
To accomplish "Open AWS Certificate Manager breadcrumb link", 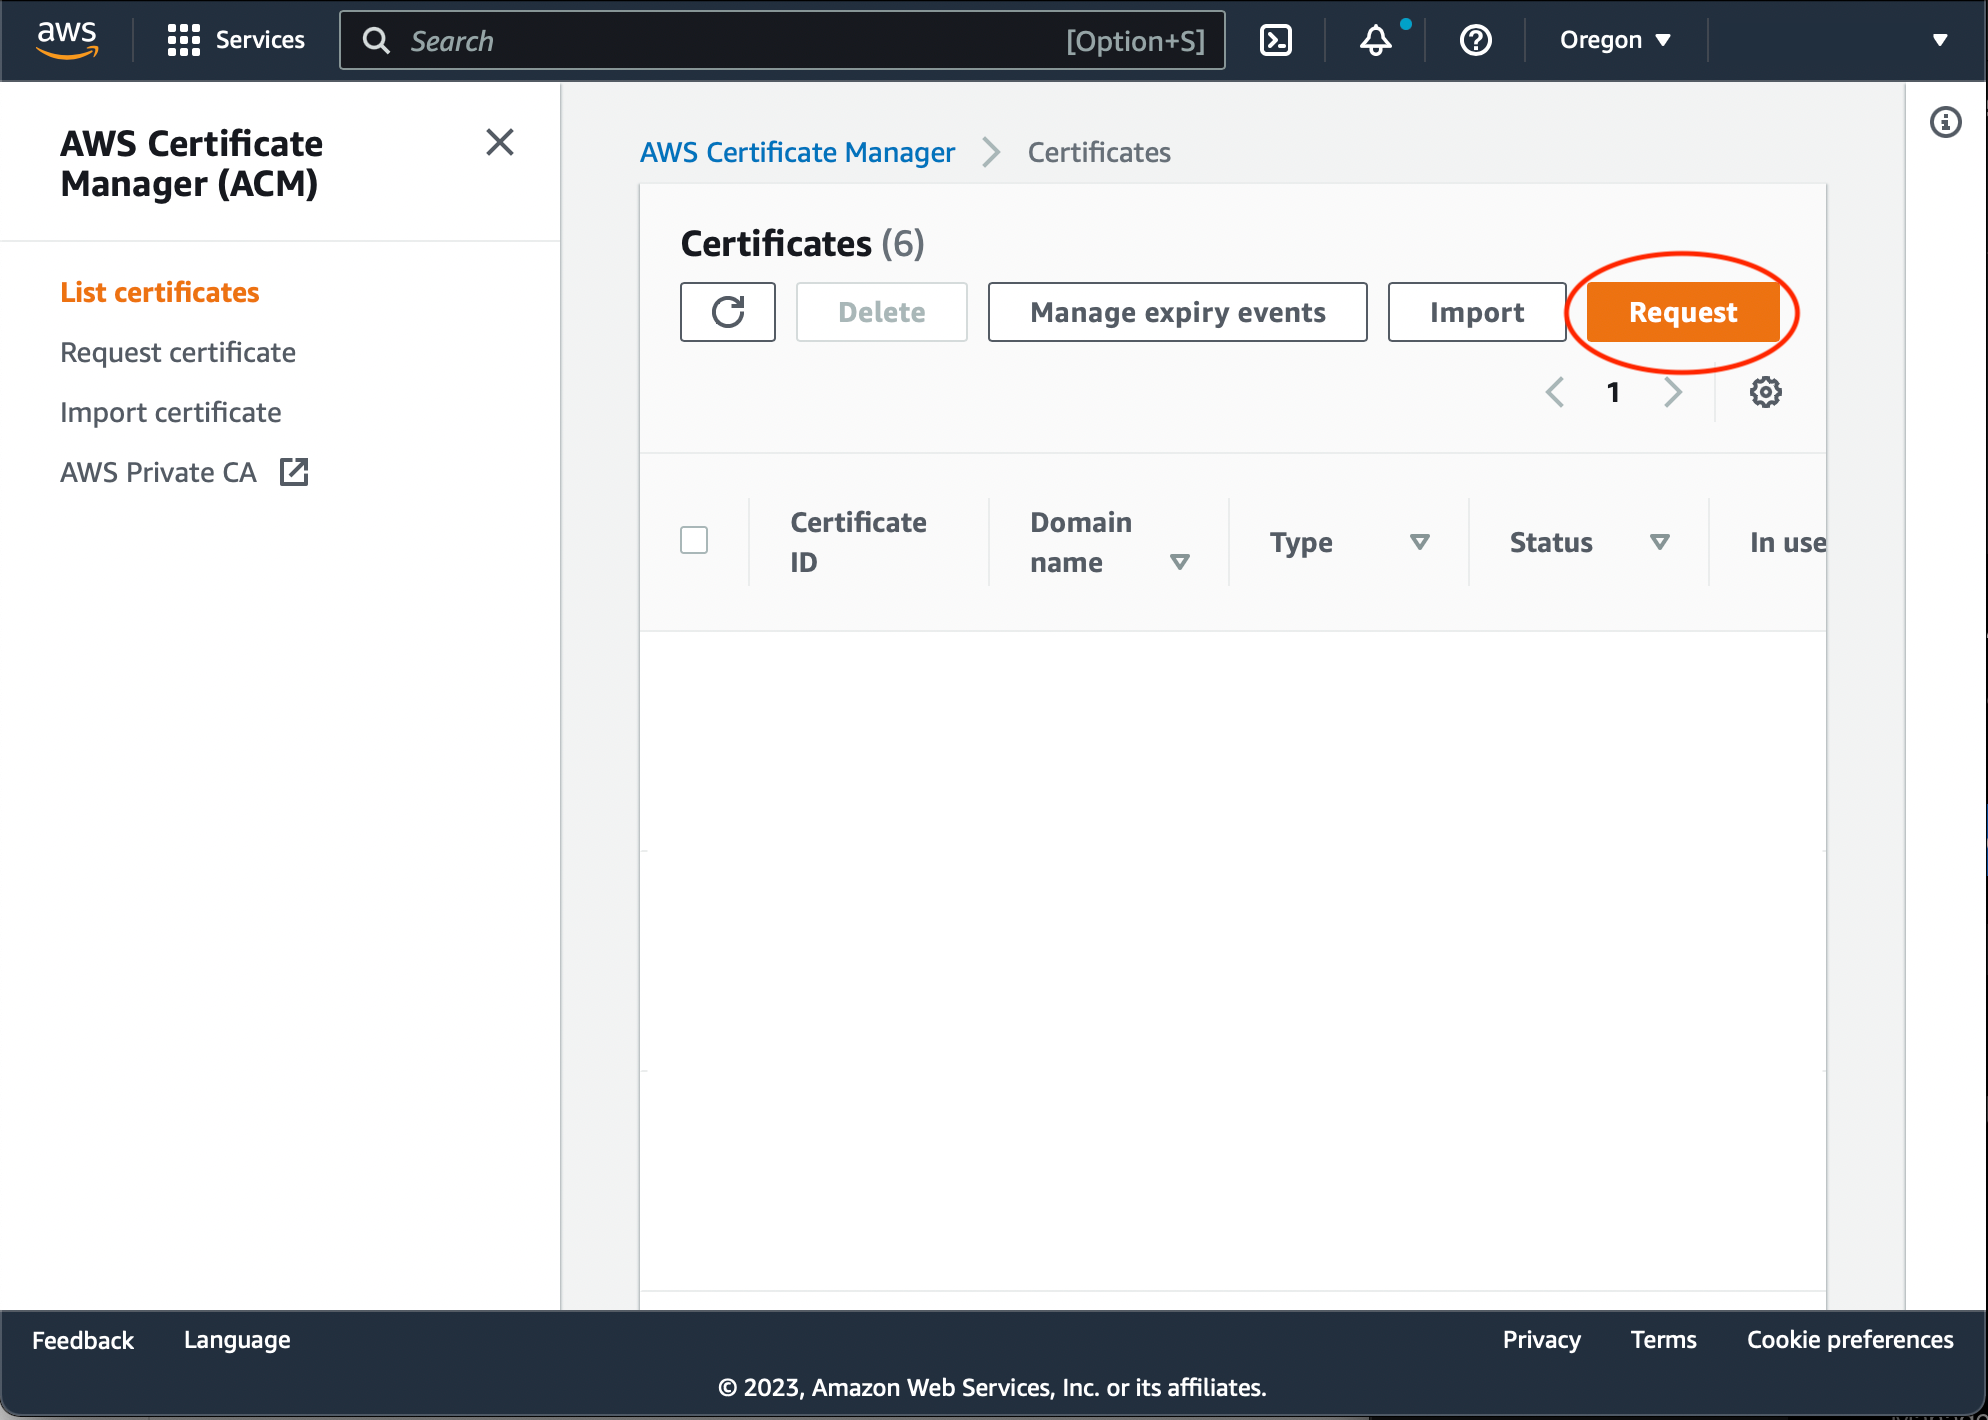I will pyautogui.click(x=797, y=152).
